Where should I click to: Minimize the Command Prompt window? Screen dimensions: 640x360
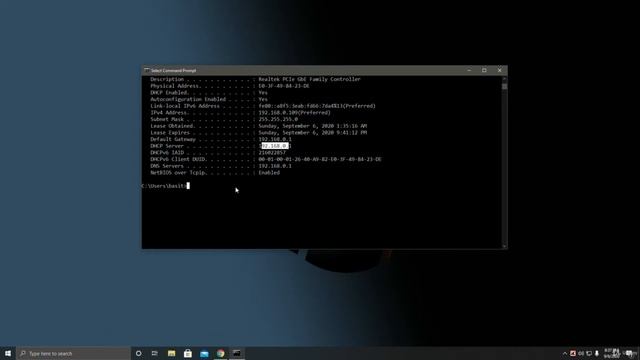pos(469,70)
